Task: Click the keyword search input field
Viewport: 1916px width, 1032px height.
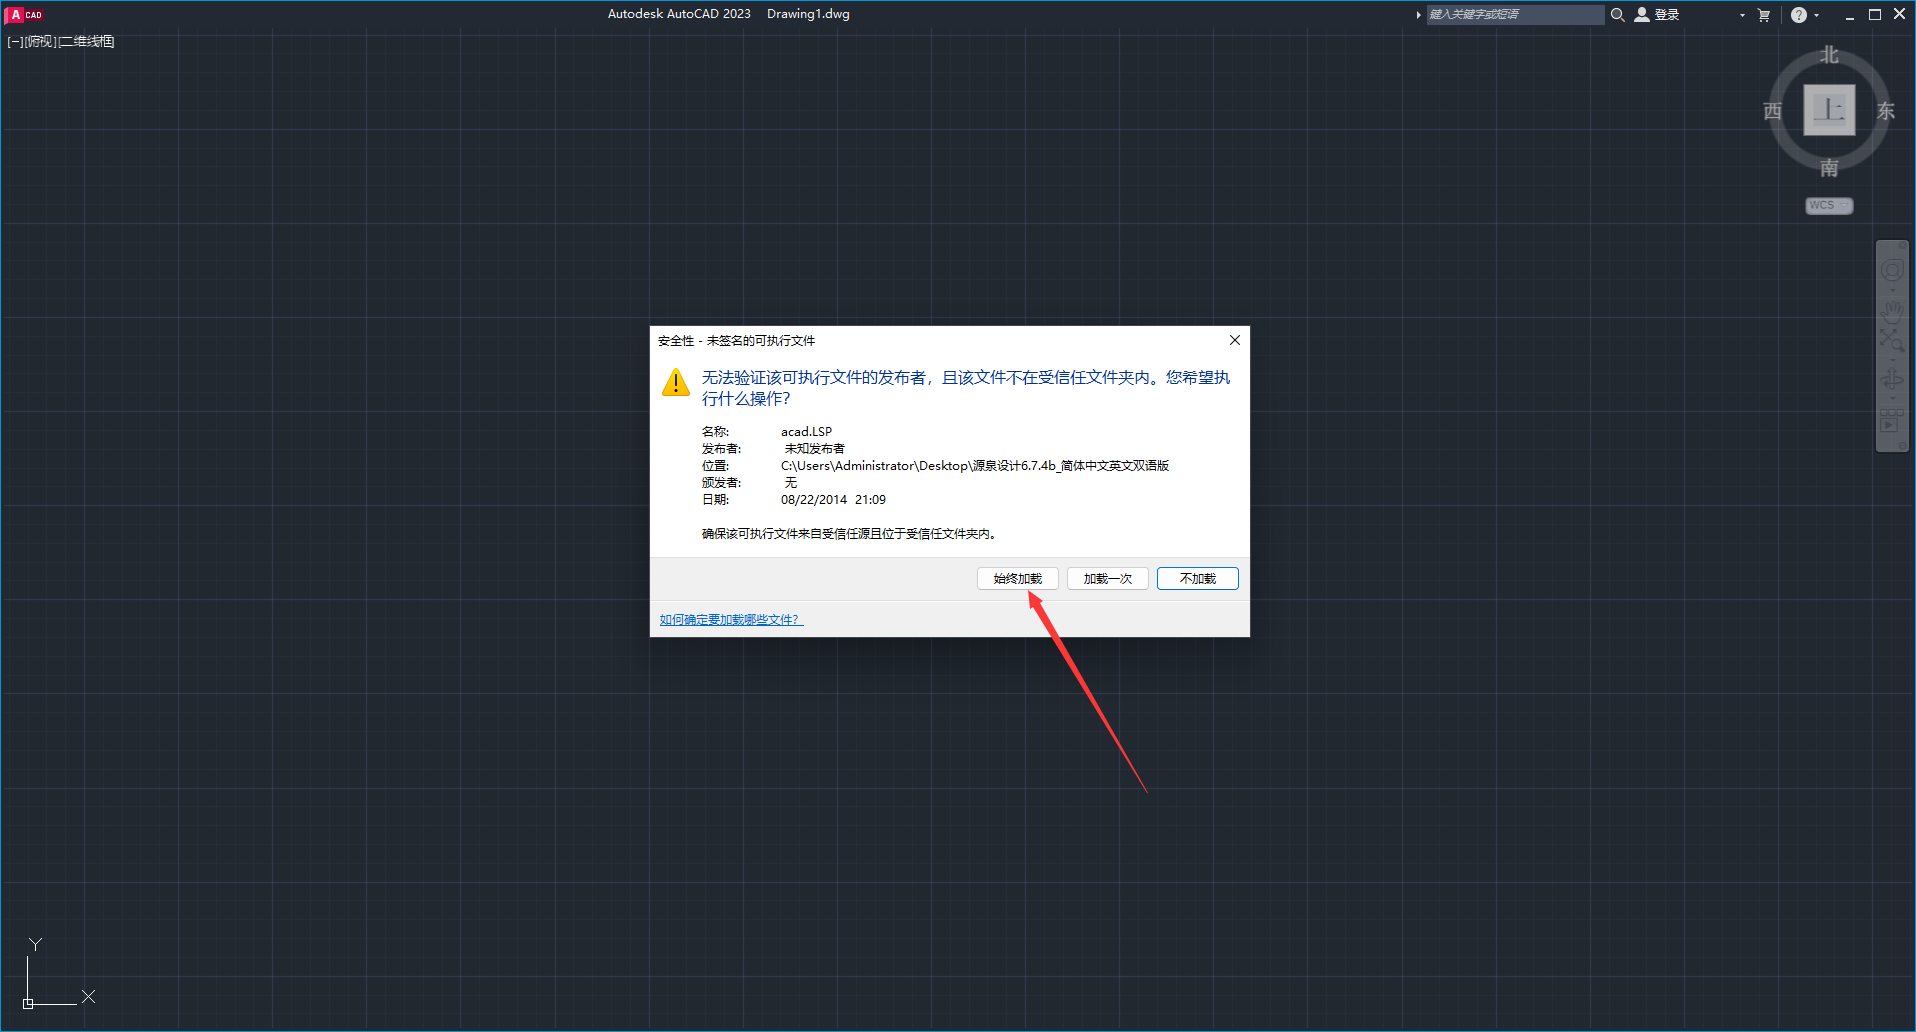Action: tap(1513, 15)
